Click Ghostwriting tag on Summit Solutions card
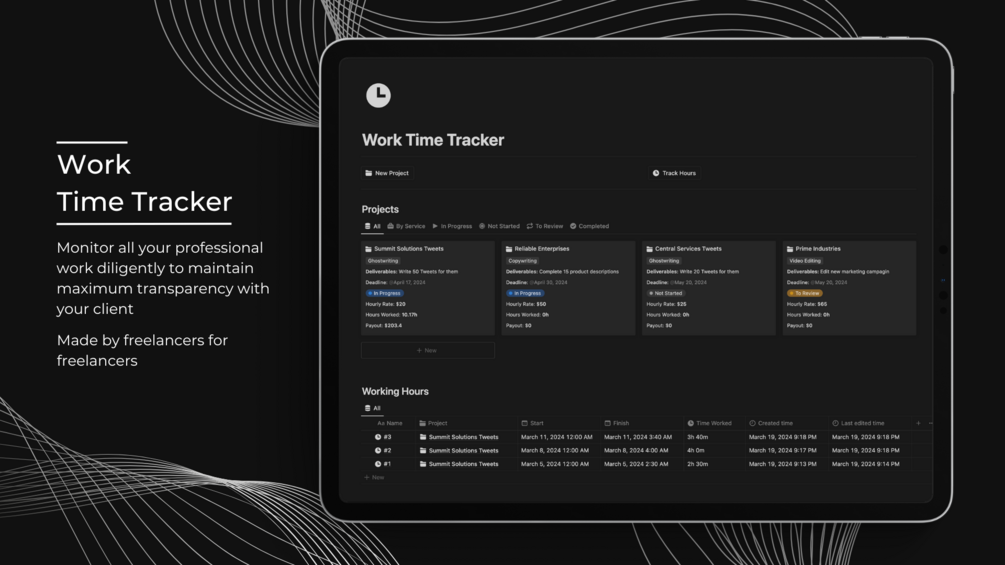The width and height of the screenshot is (1005, 565). click(383, 261)
